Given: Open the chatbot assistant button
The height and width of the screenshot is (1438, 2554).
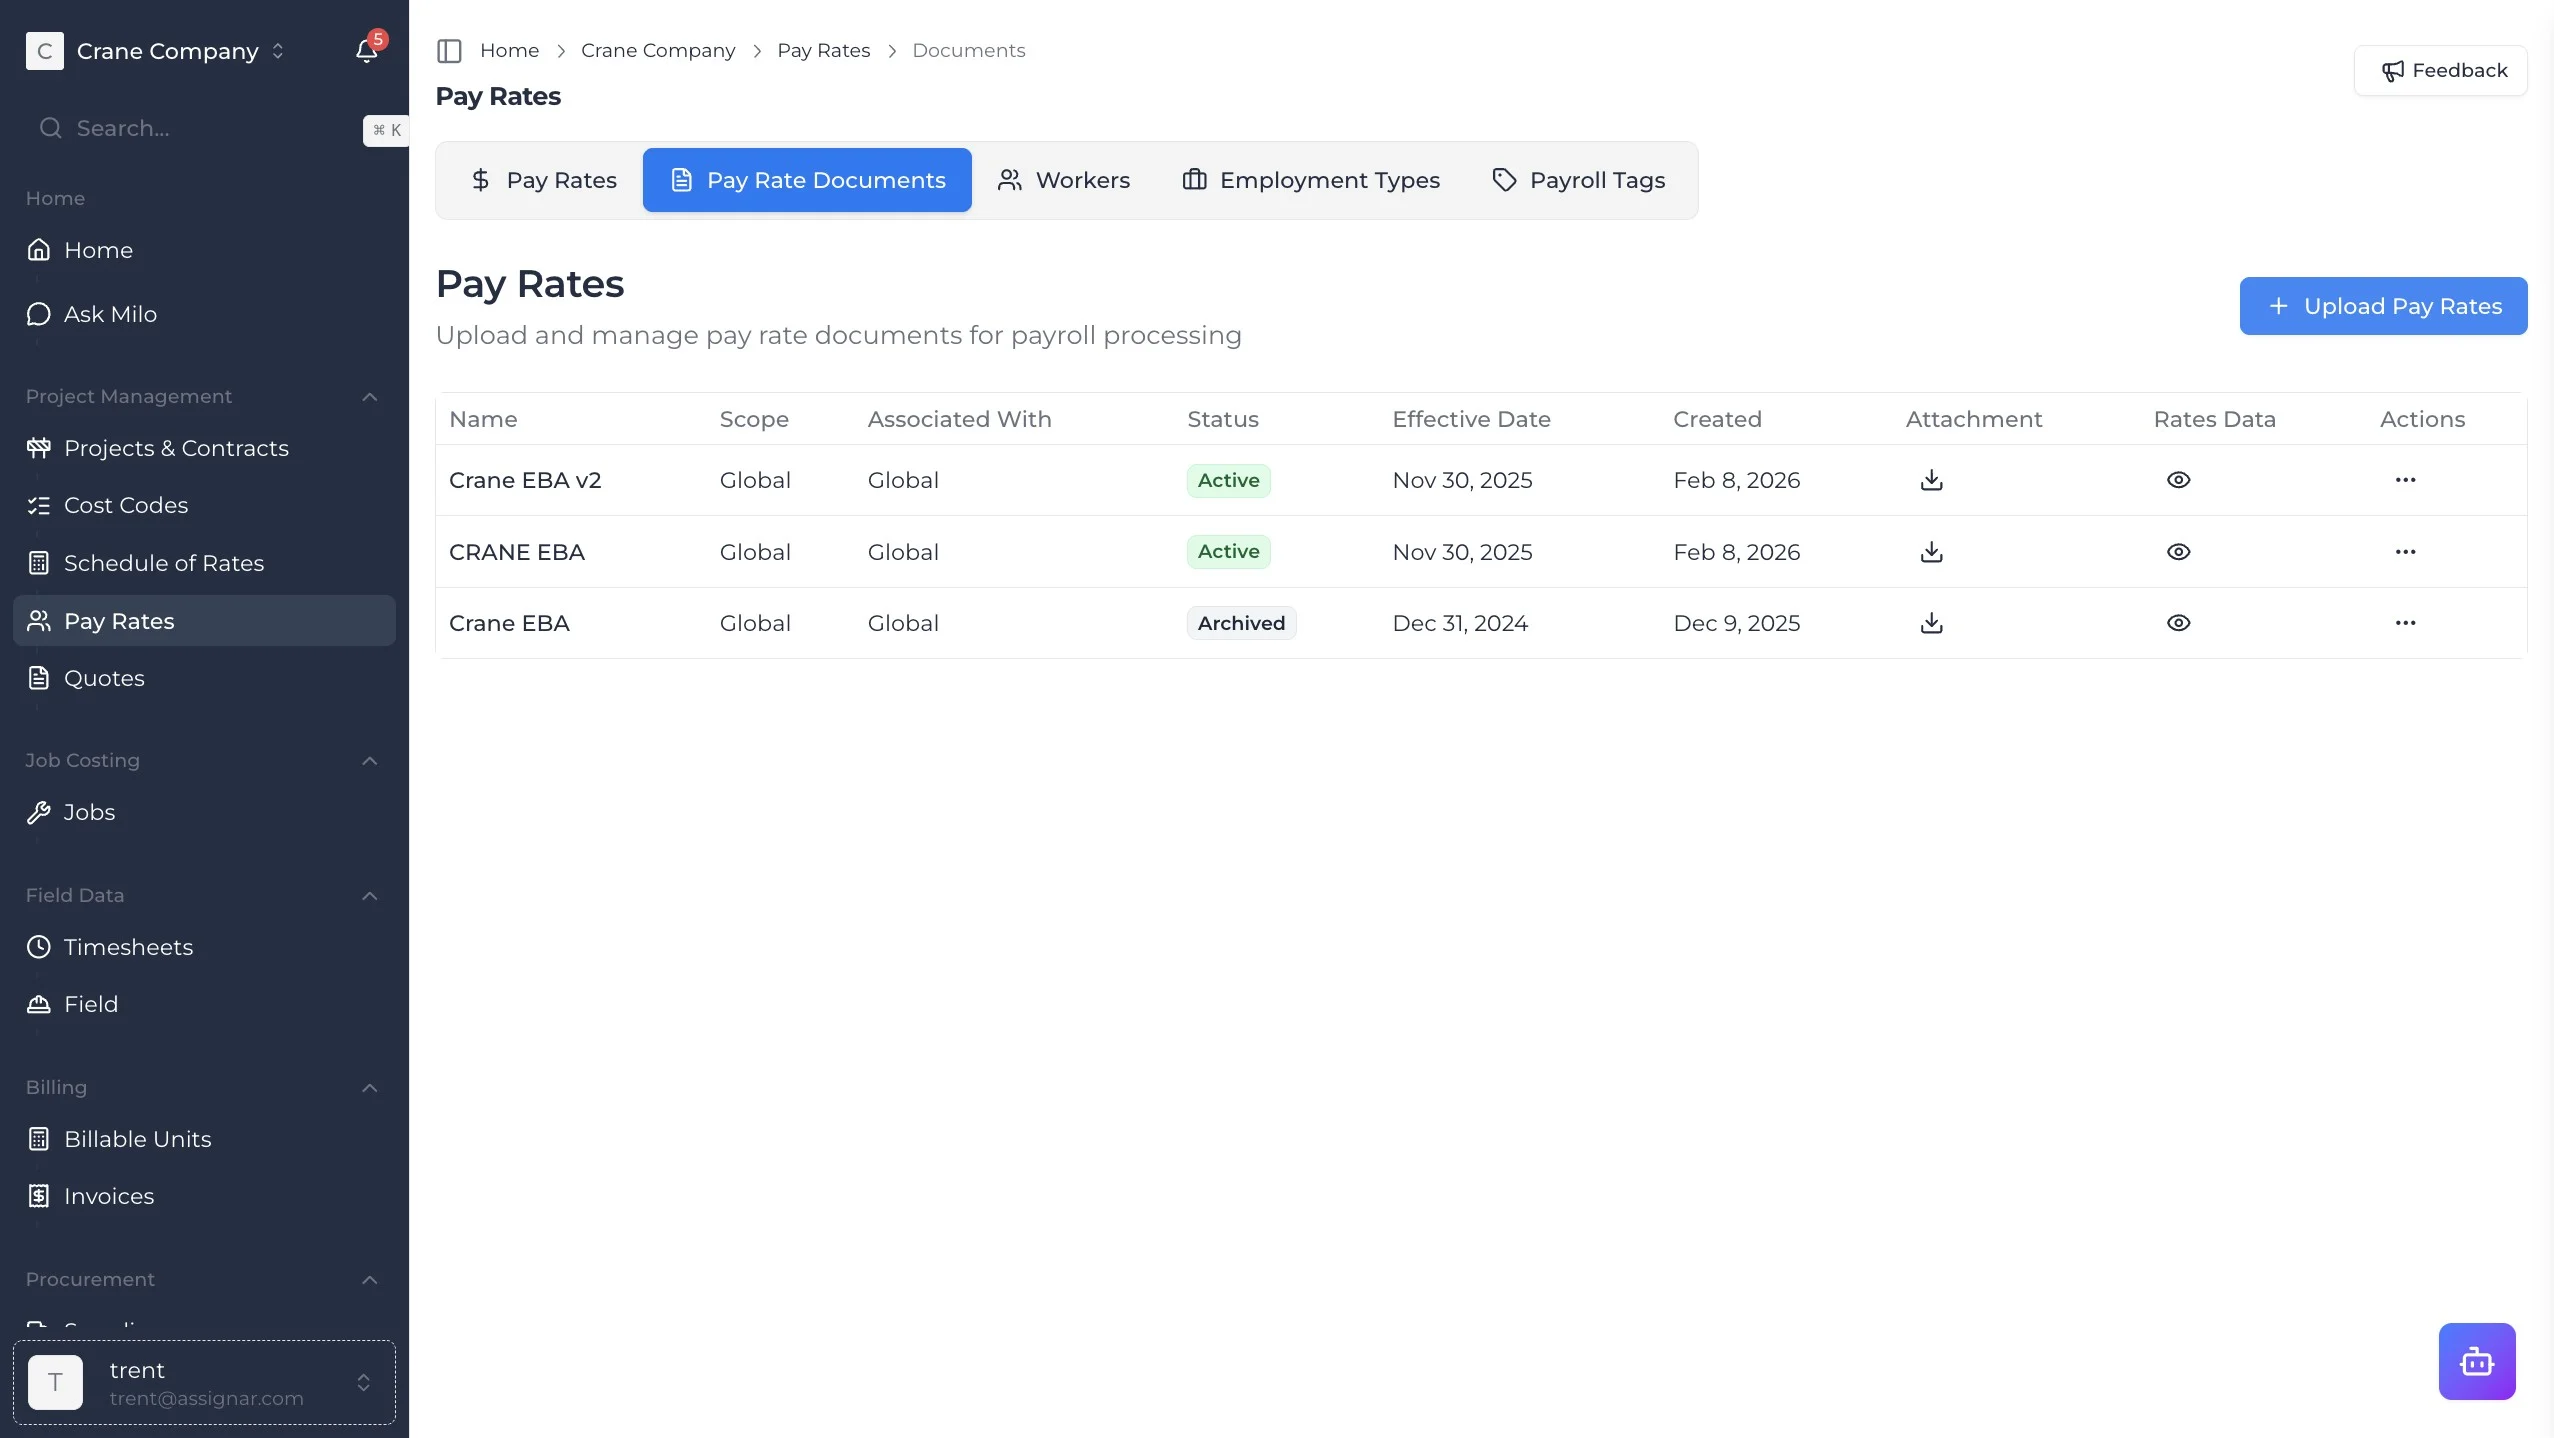Looking at the screenshot, I should pyautogui.click(x=2476, y=1361).
